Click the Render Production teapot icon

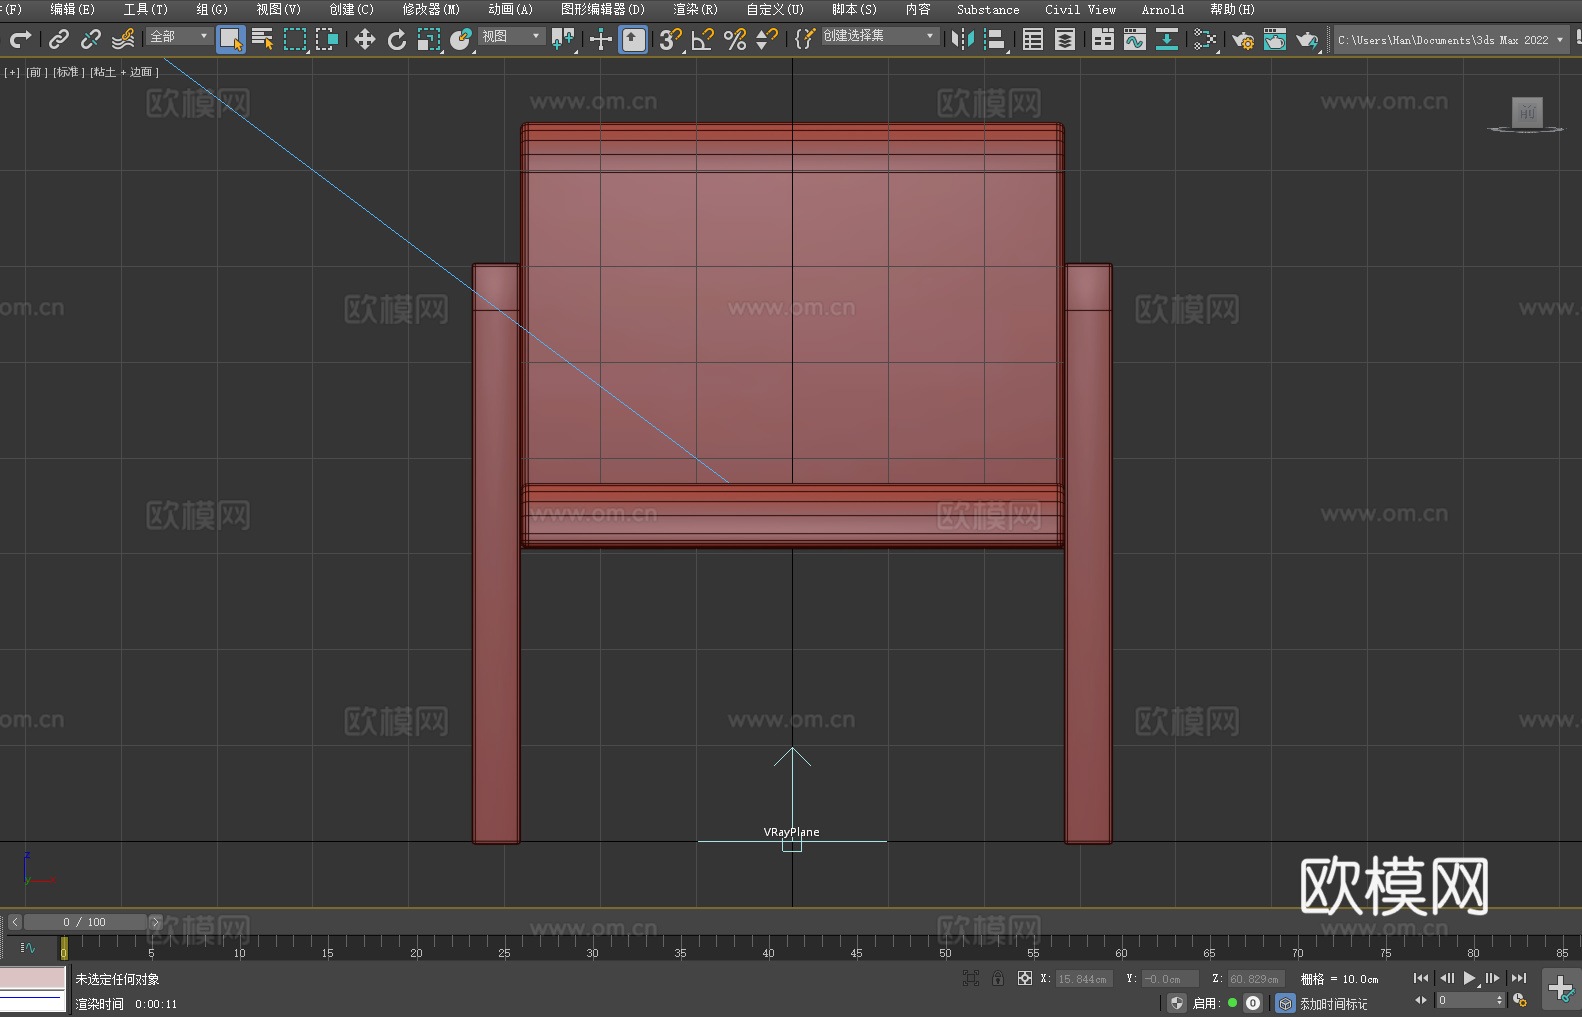[x=1307, y=39]
